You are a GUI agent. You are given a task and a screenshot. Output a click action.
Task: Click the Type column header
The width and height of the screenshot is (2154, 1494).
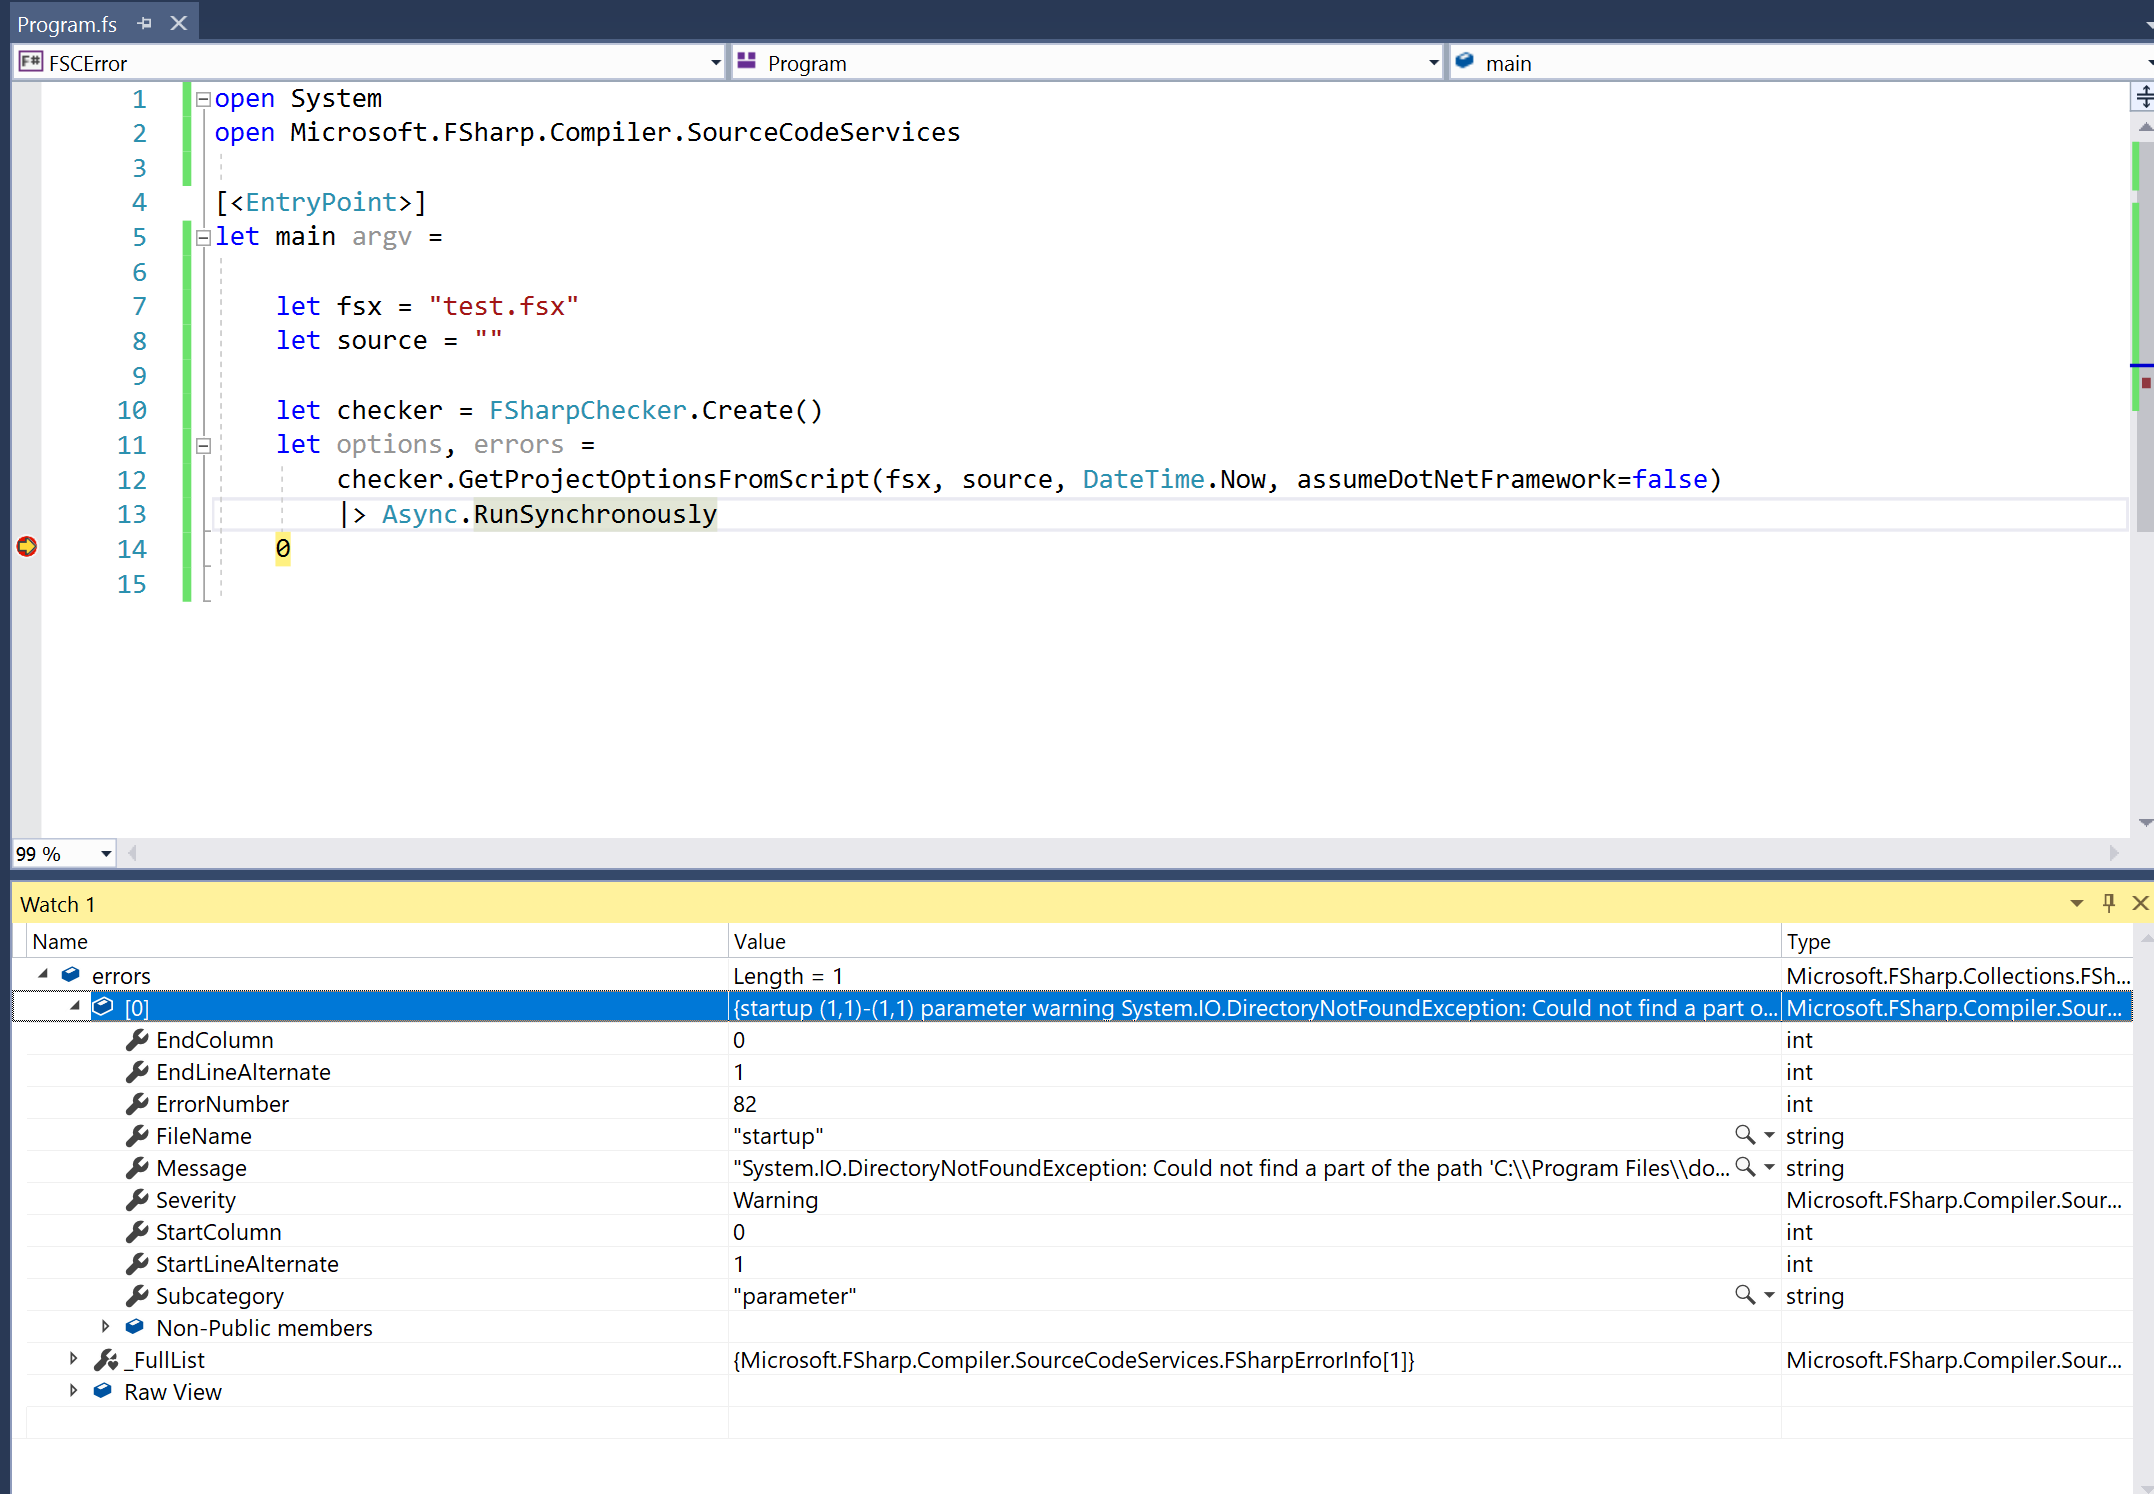coord(1957,941)
